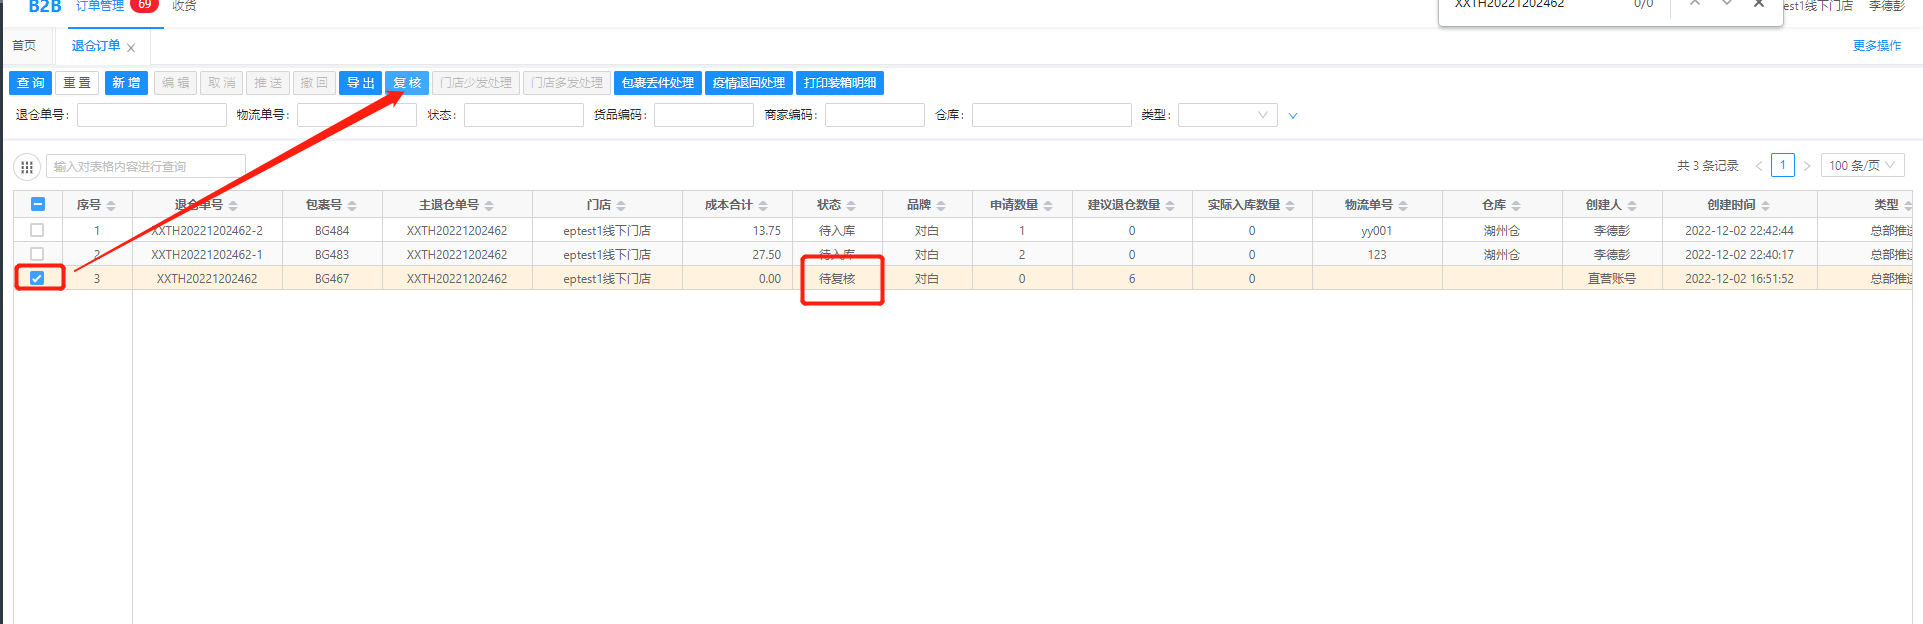The width and height of the screenshot is (1923, 624).
Task: Go to next page arrow
Action: pyautogui.click(x=1807, y=166)
